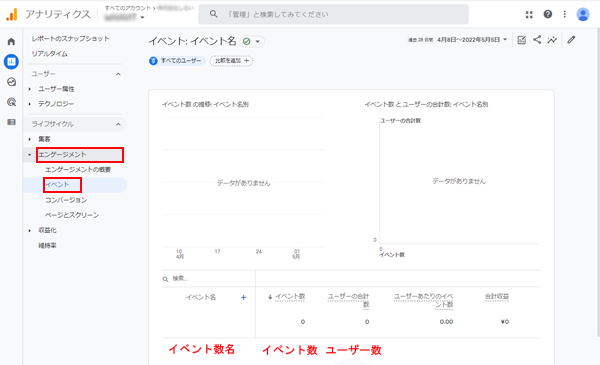The height and width of the screenshot is (365, 600).
Task: Open エンゲージメントの概要
Action: tap(78, 169)
